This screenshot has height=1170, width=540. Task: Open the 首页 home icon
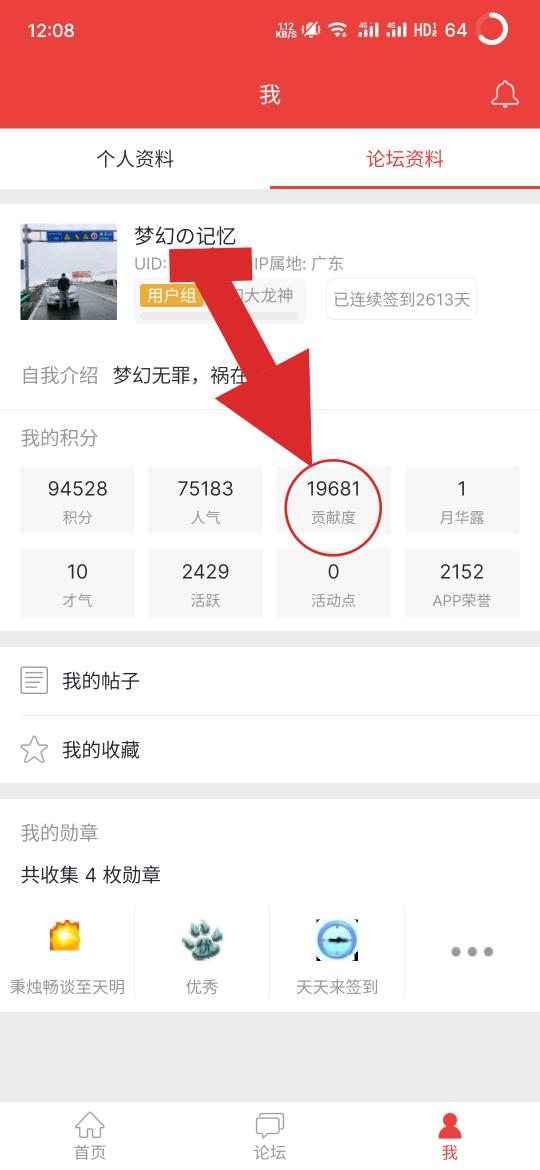(90, 1125)
